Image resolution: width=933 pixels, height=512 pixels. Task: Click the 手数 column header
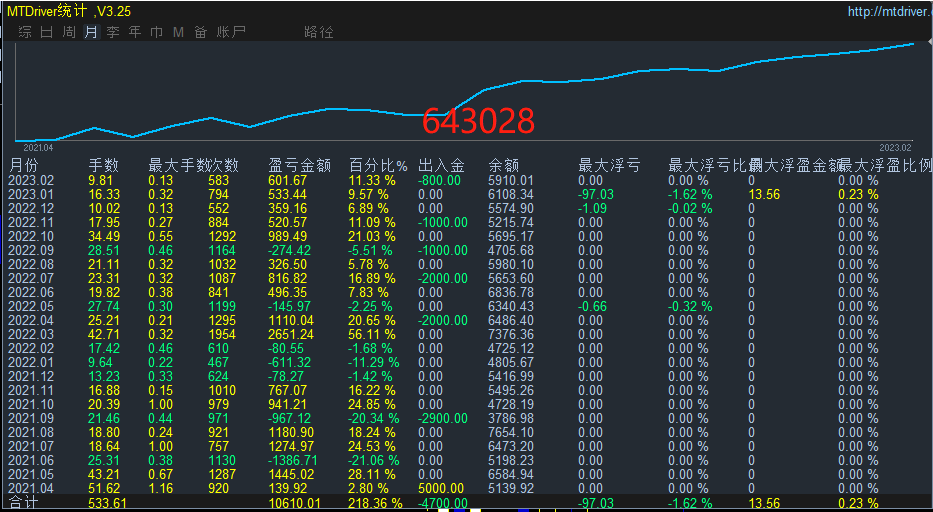(x=104, y=166)
